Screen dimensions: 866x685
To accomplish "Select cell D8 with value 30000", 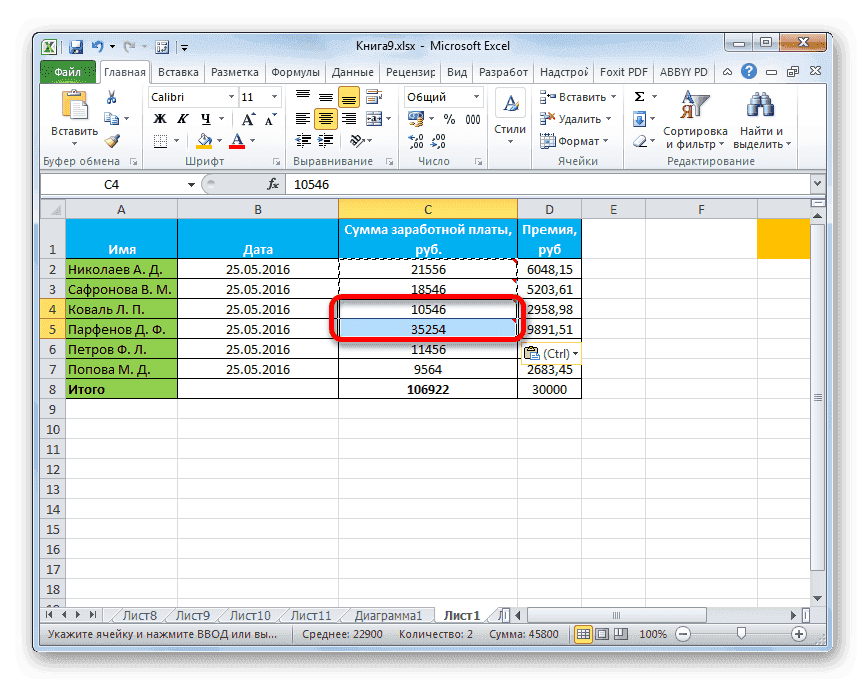I will pos(549,390).
